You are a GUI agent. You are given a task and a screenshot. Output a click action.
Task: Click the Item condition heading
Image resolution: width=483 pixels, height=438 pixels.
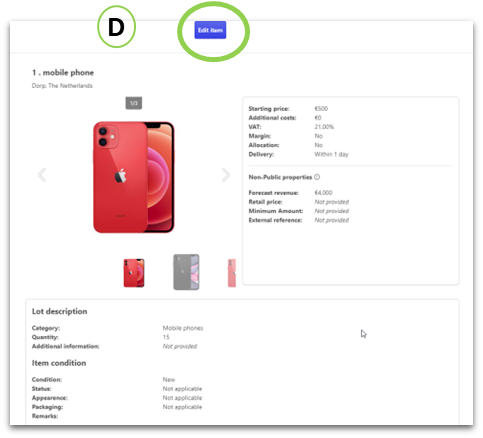tap(59, 363)
